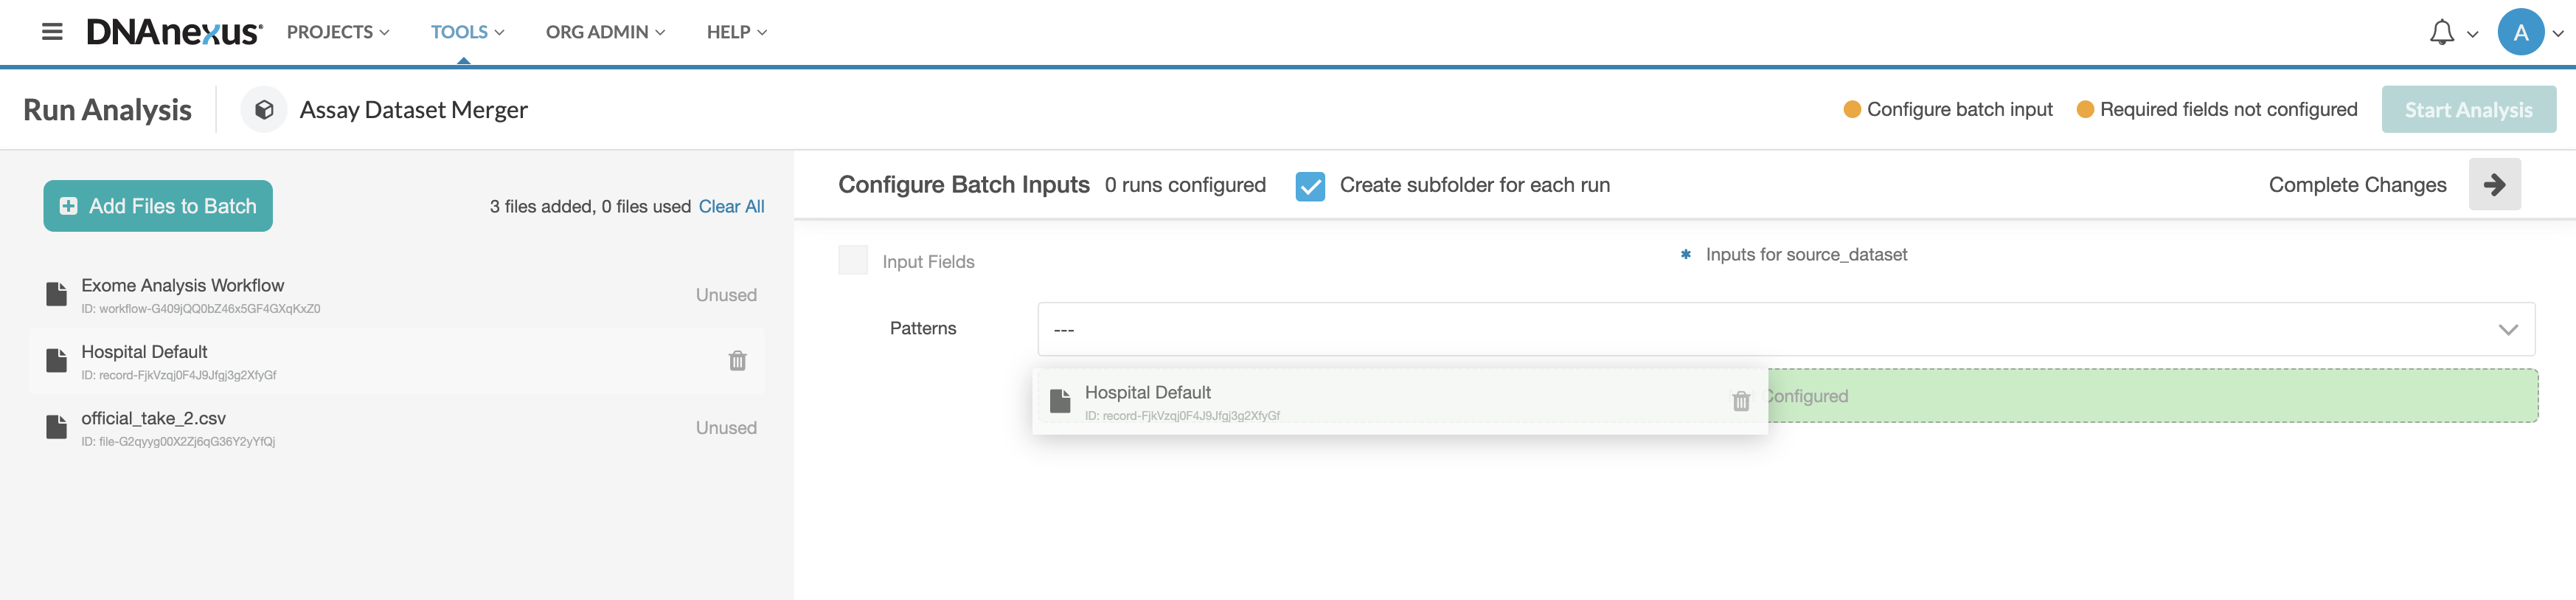This screenshot has height=600, width=2576.
Task: Open the PROJECTS dropdown menu
Action: (x=338, y=32)
